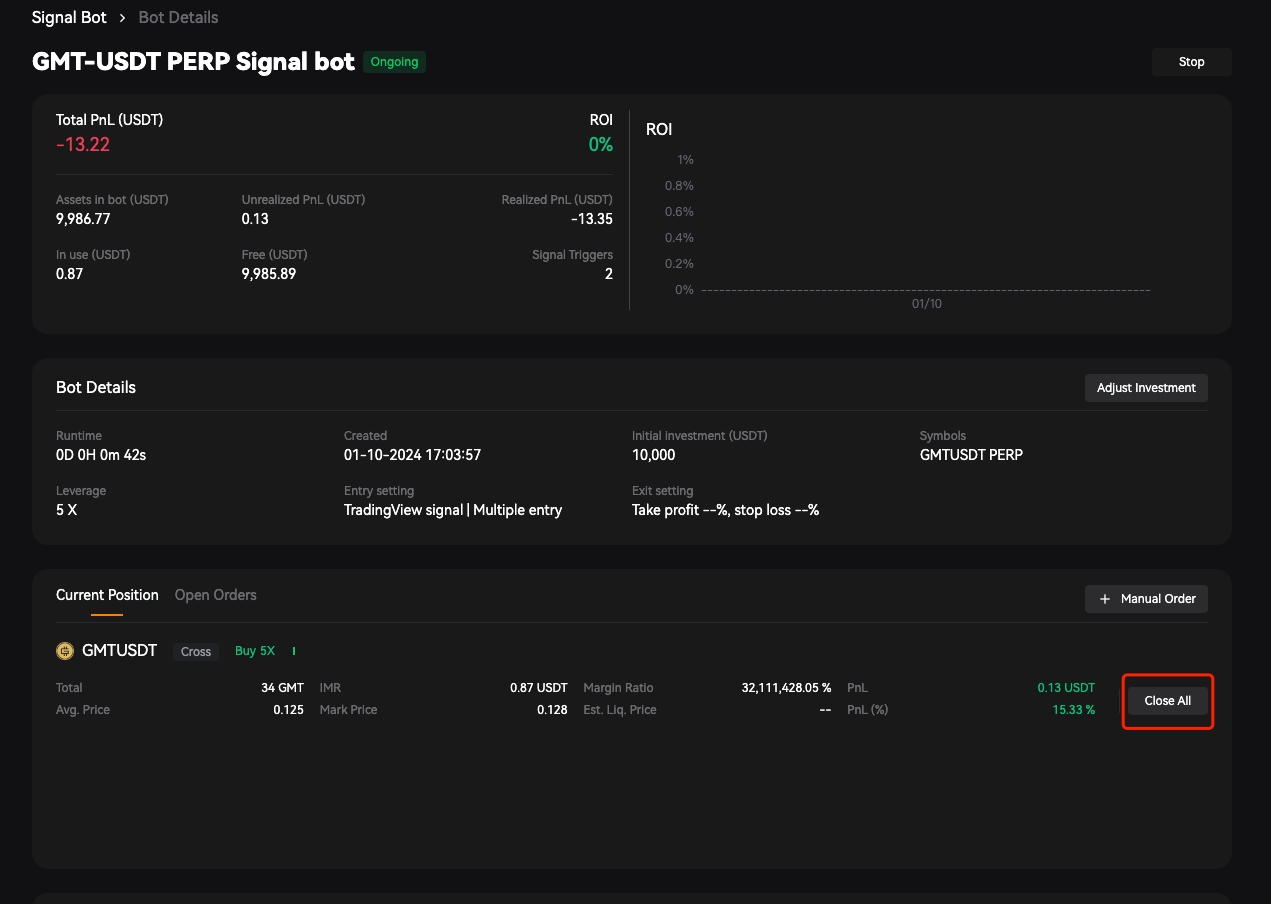
Task: Click the GMT coin icon
Action: 65,651
